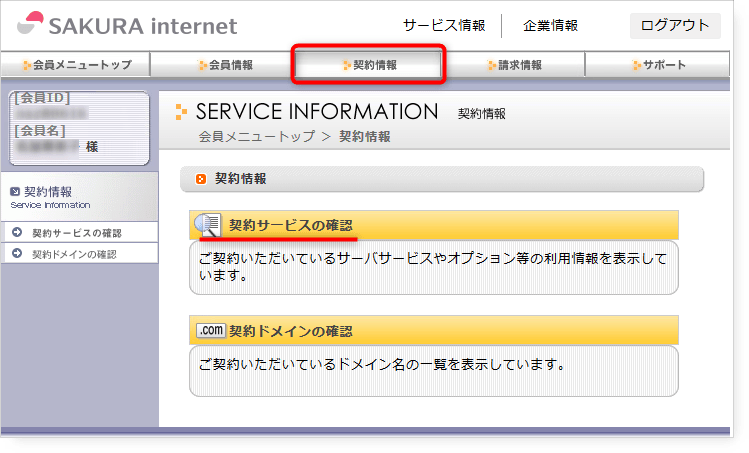Viewport: 749px width, 453px height.
Task: Switch to the 会員情報 tab
Action: pyautogui.click(x=225, y=65)
